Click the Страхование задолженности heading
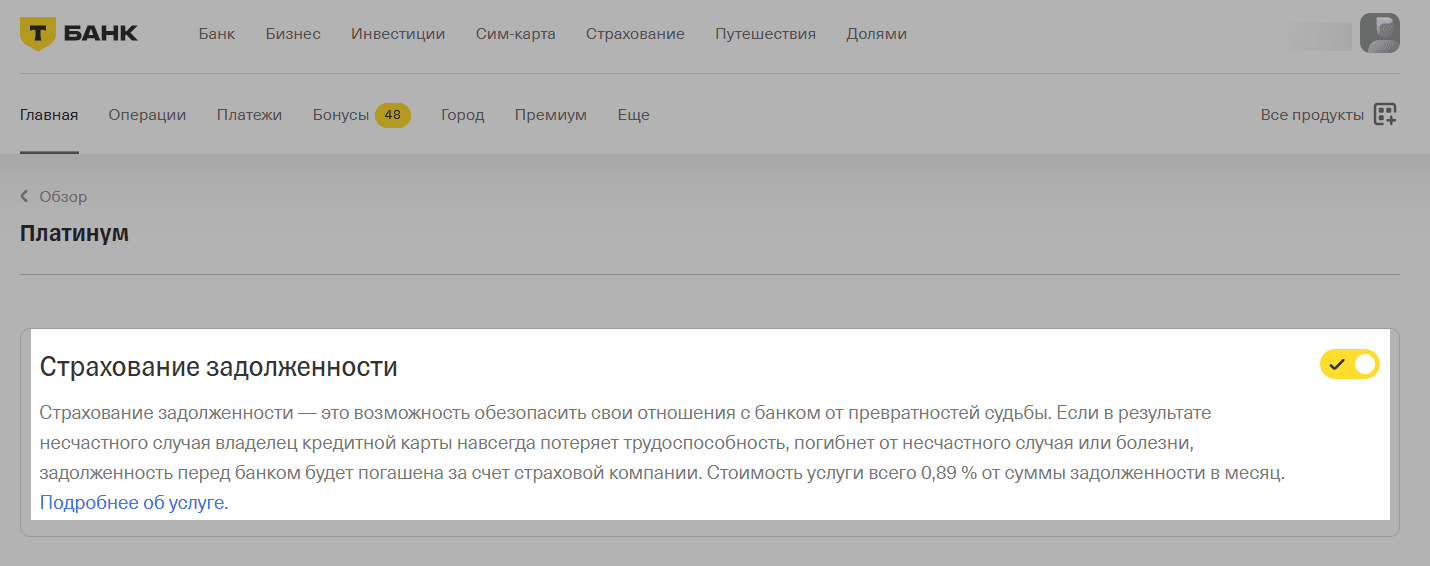1430x566 pixels. click(218, 367)
